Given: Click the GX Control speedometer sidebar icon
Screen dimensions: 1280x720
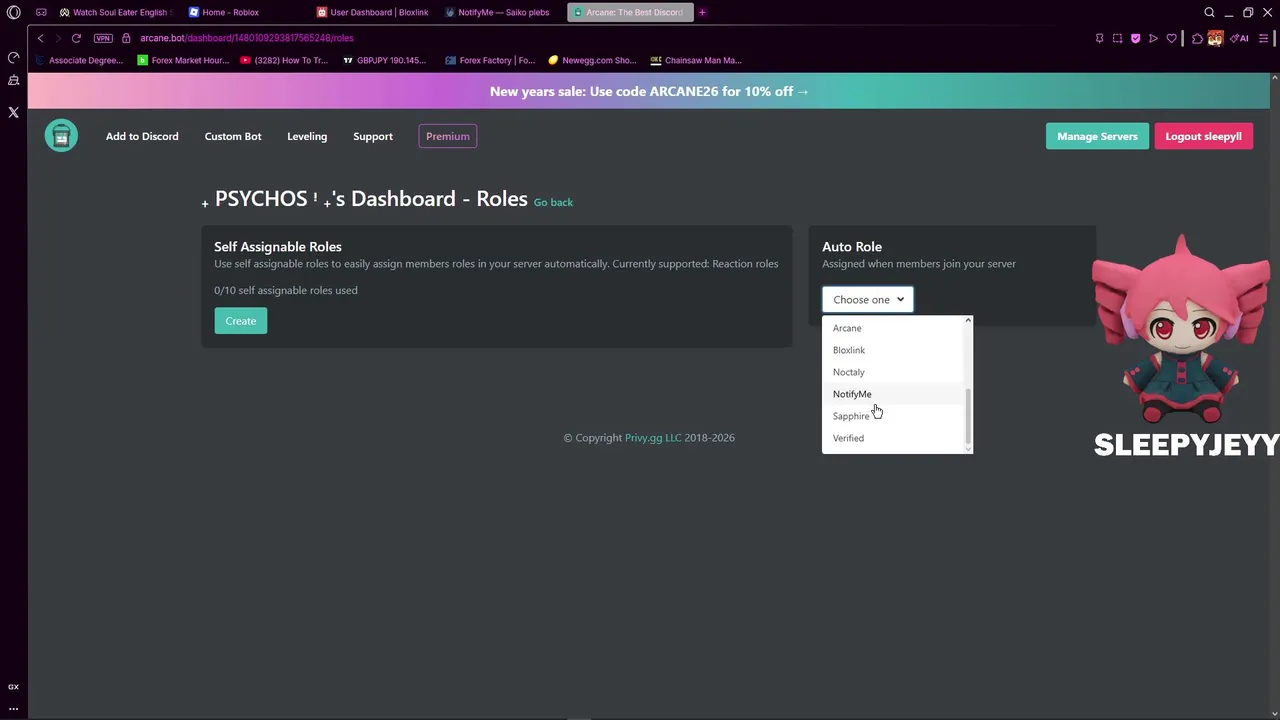Looking at the screenshot, I should pos(13,57).
